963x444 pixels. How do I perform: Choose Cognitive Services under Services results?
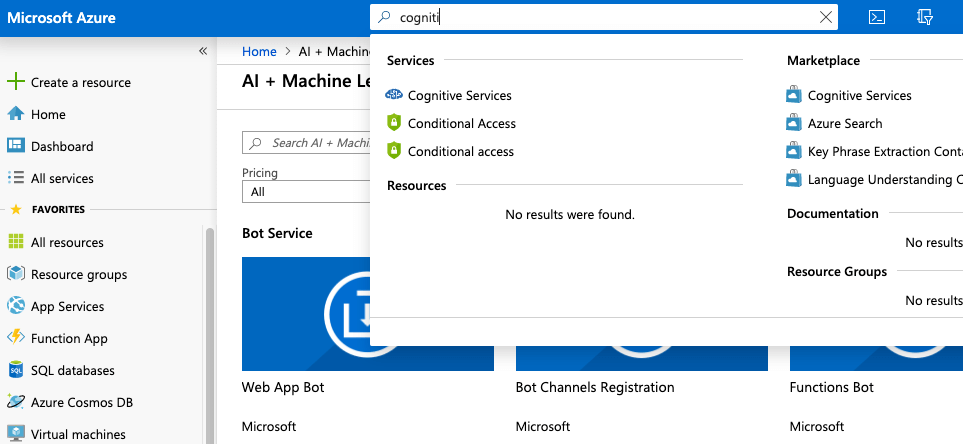(x=459, y=96)
